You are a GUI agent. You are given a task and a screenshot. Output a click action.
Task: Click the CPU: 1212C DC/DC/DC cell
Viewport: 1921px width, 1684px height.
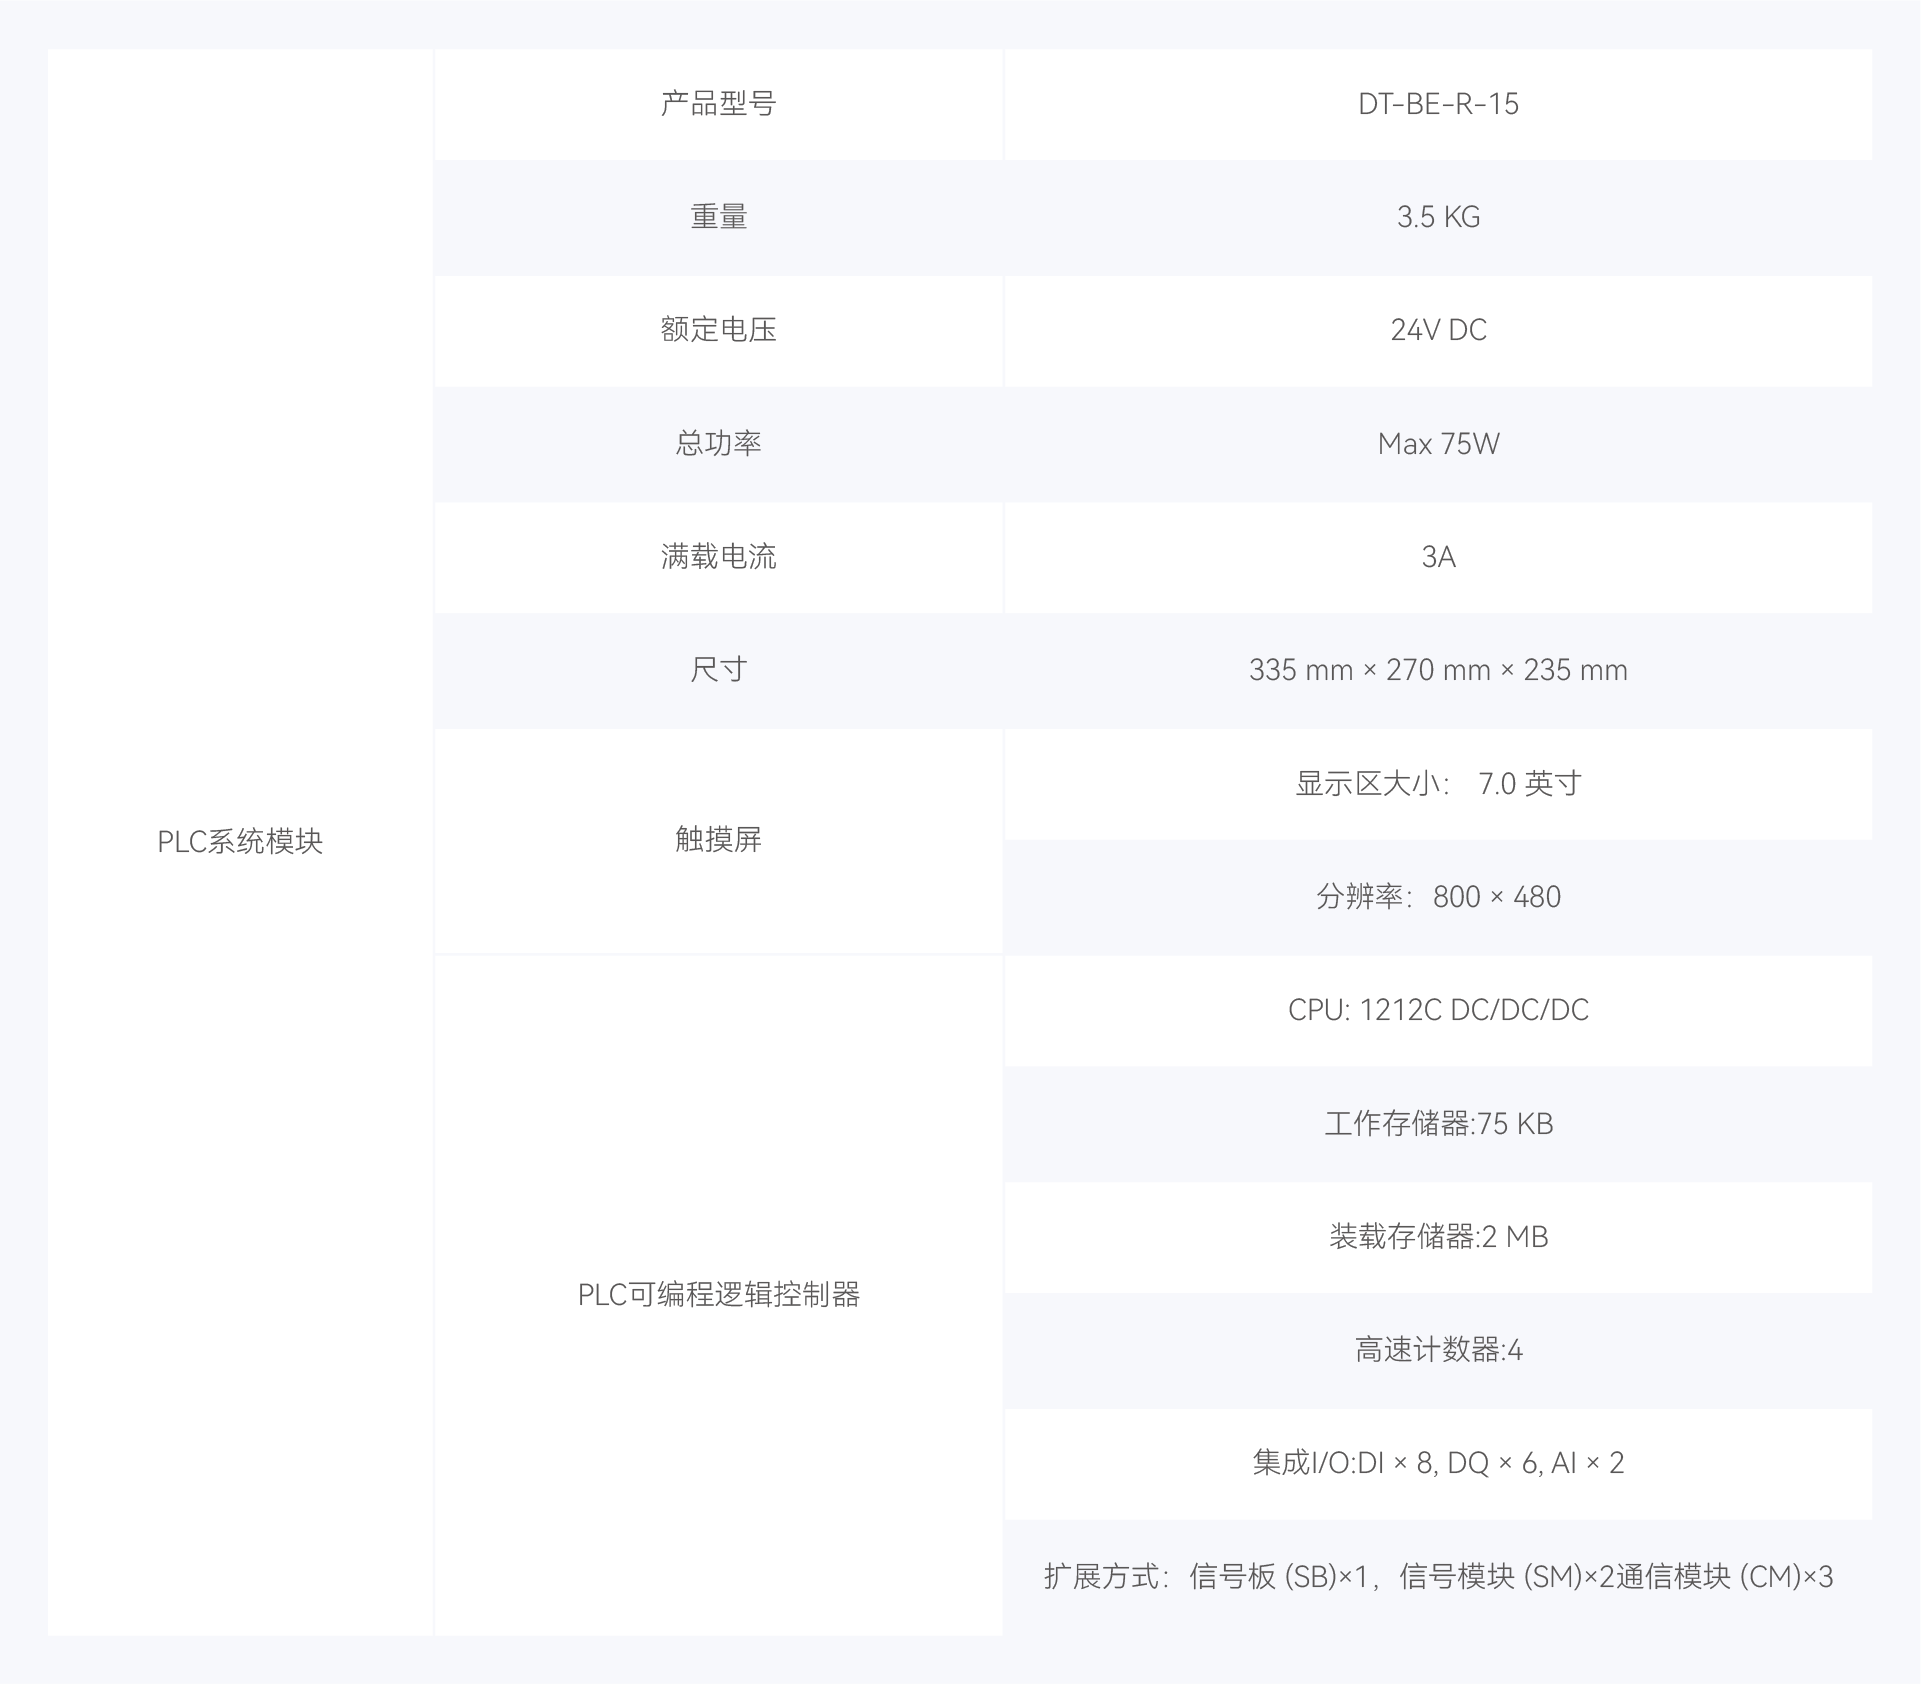tap(1437, 1010)
